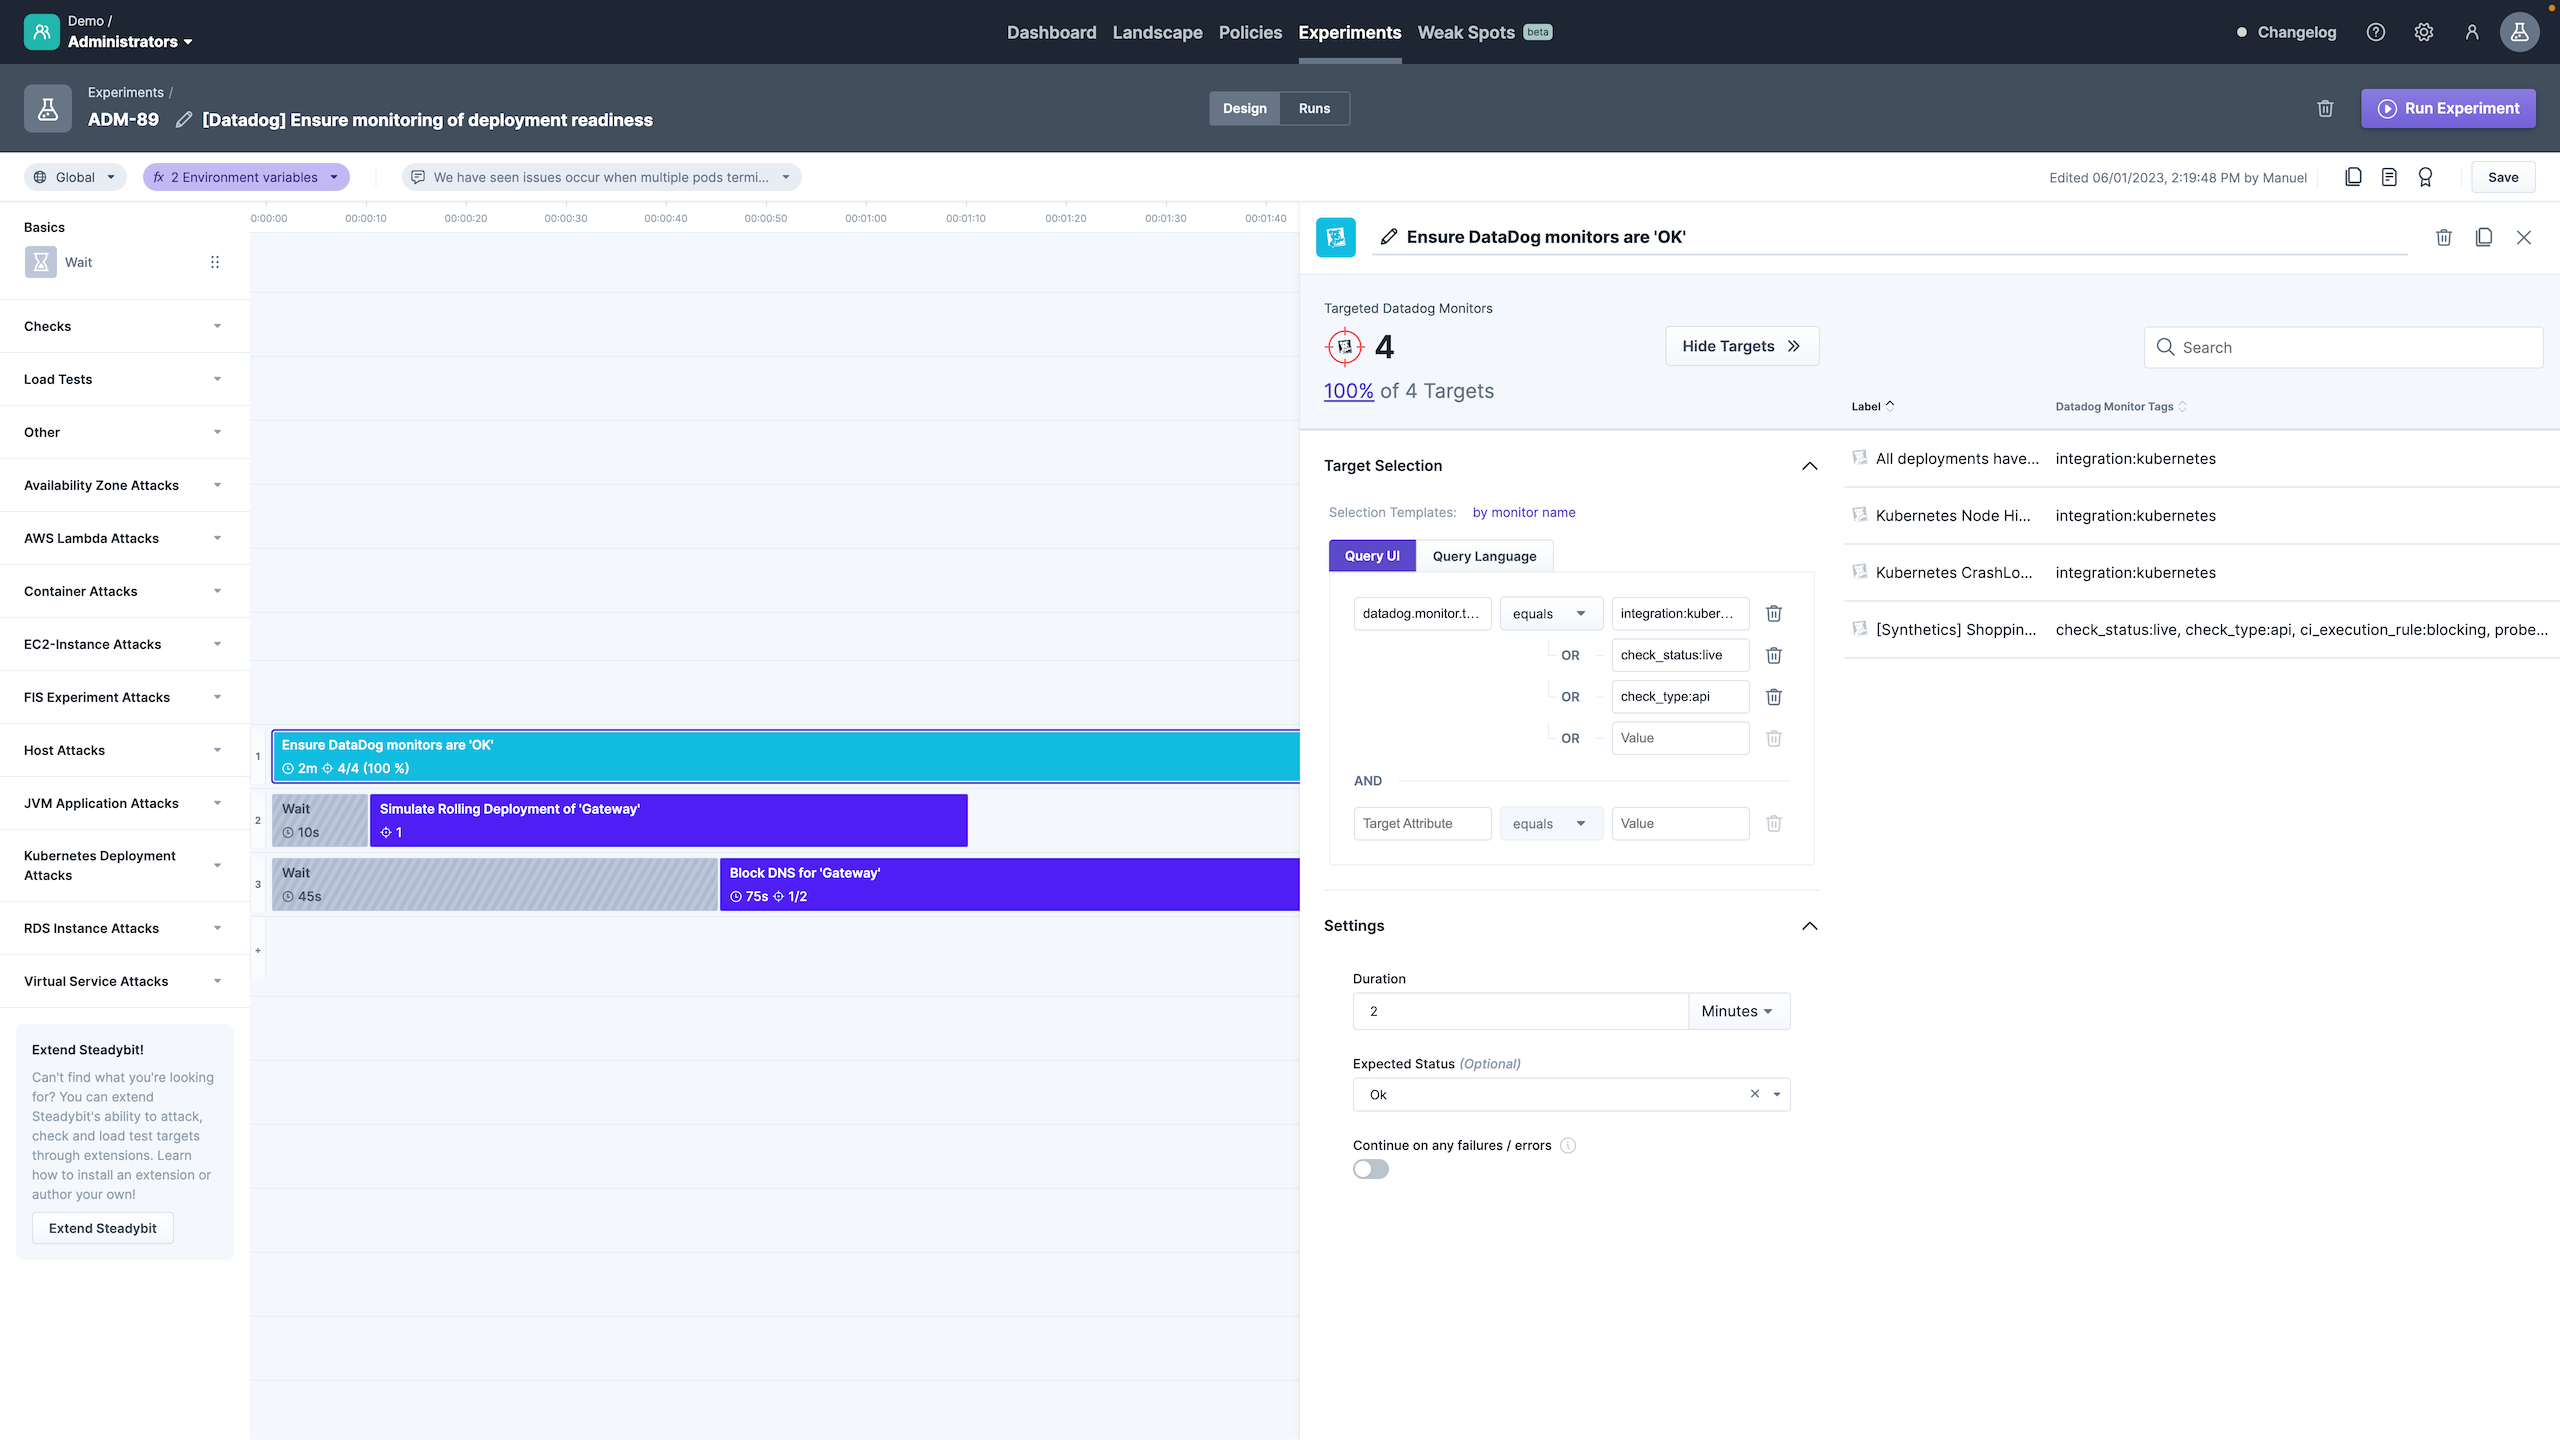Click the pencil icon beside step name
Viewport: 2560px width, 1440px height.
(x=1389, y=237)
